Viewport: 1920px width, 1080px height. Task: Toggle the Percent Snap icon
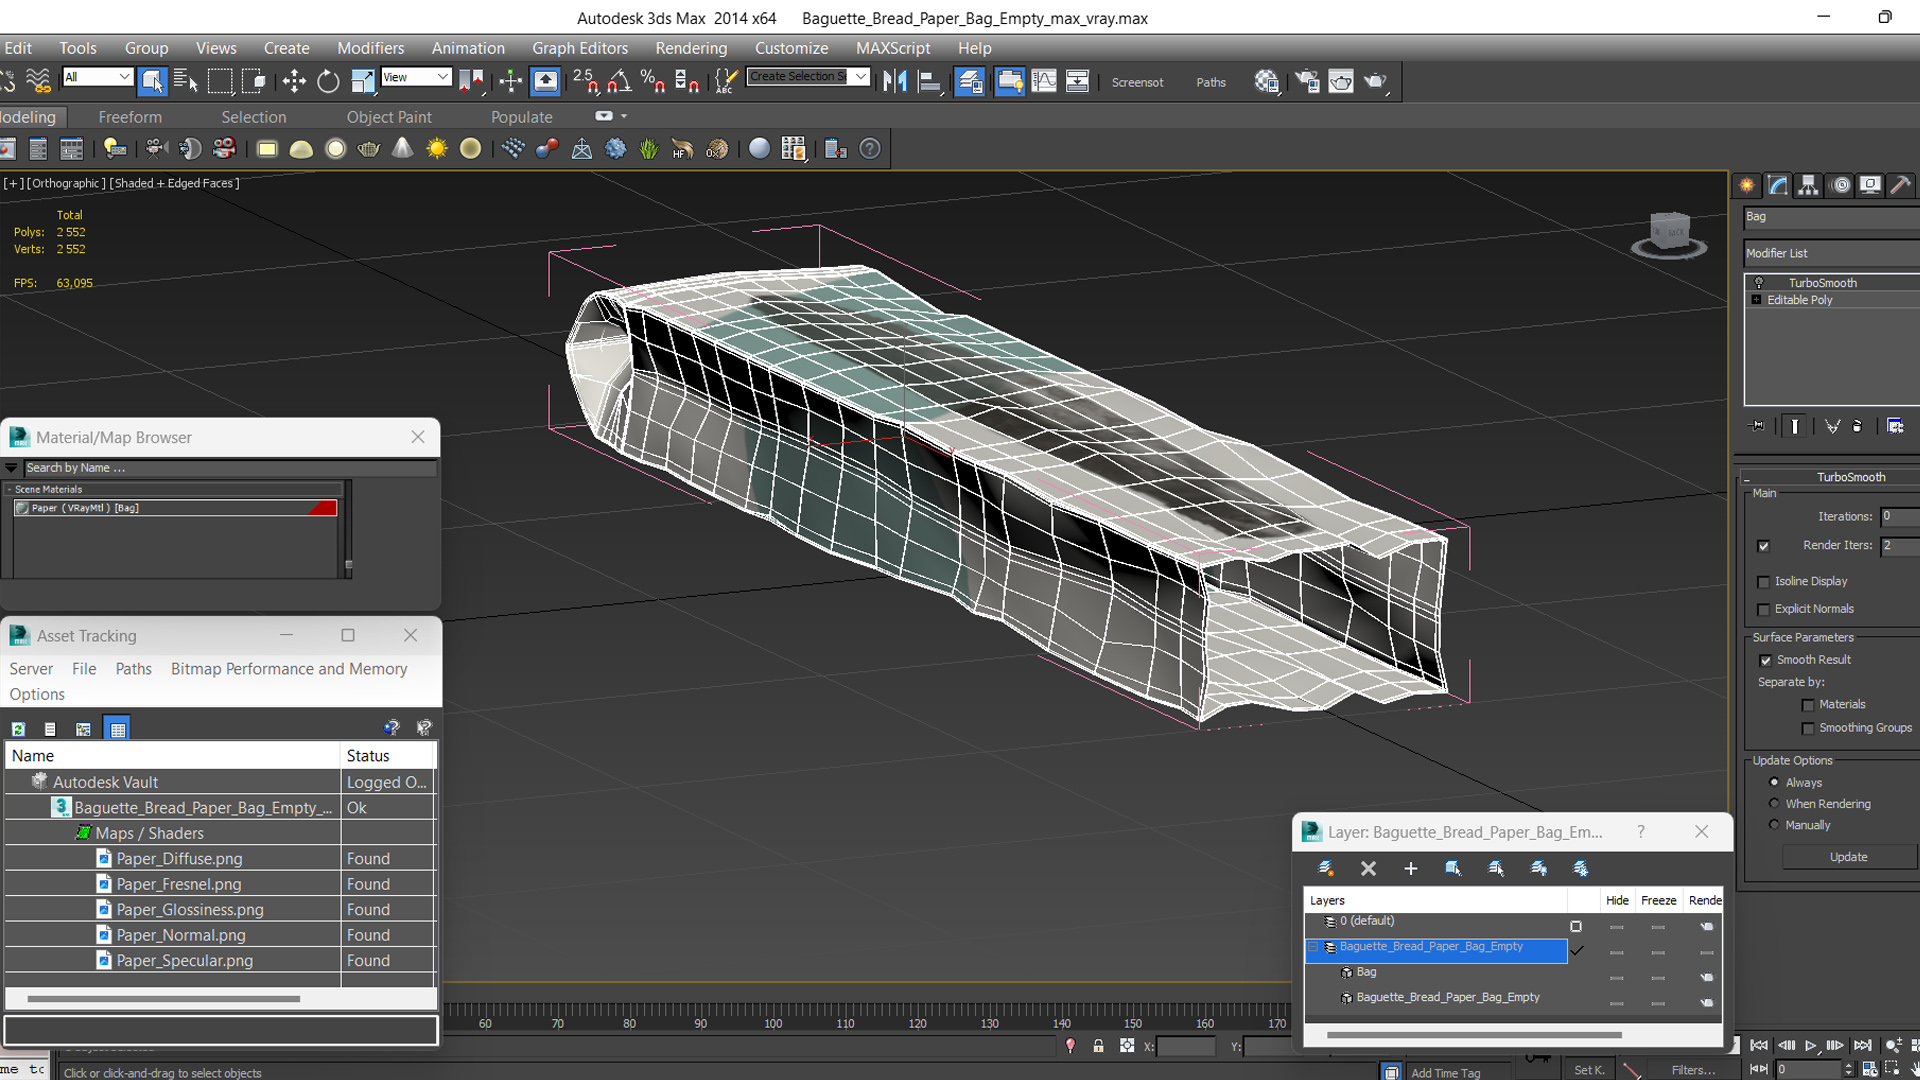653,81
